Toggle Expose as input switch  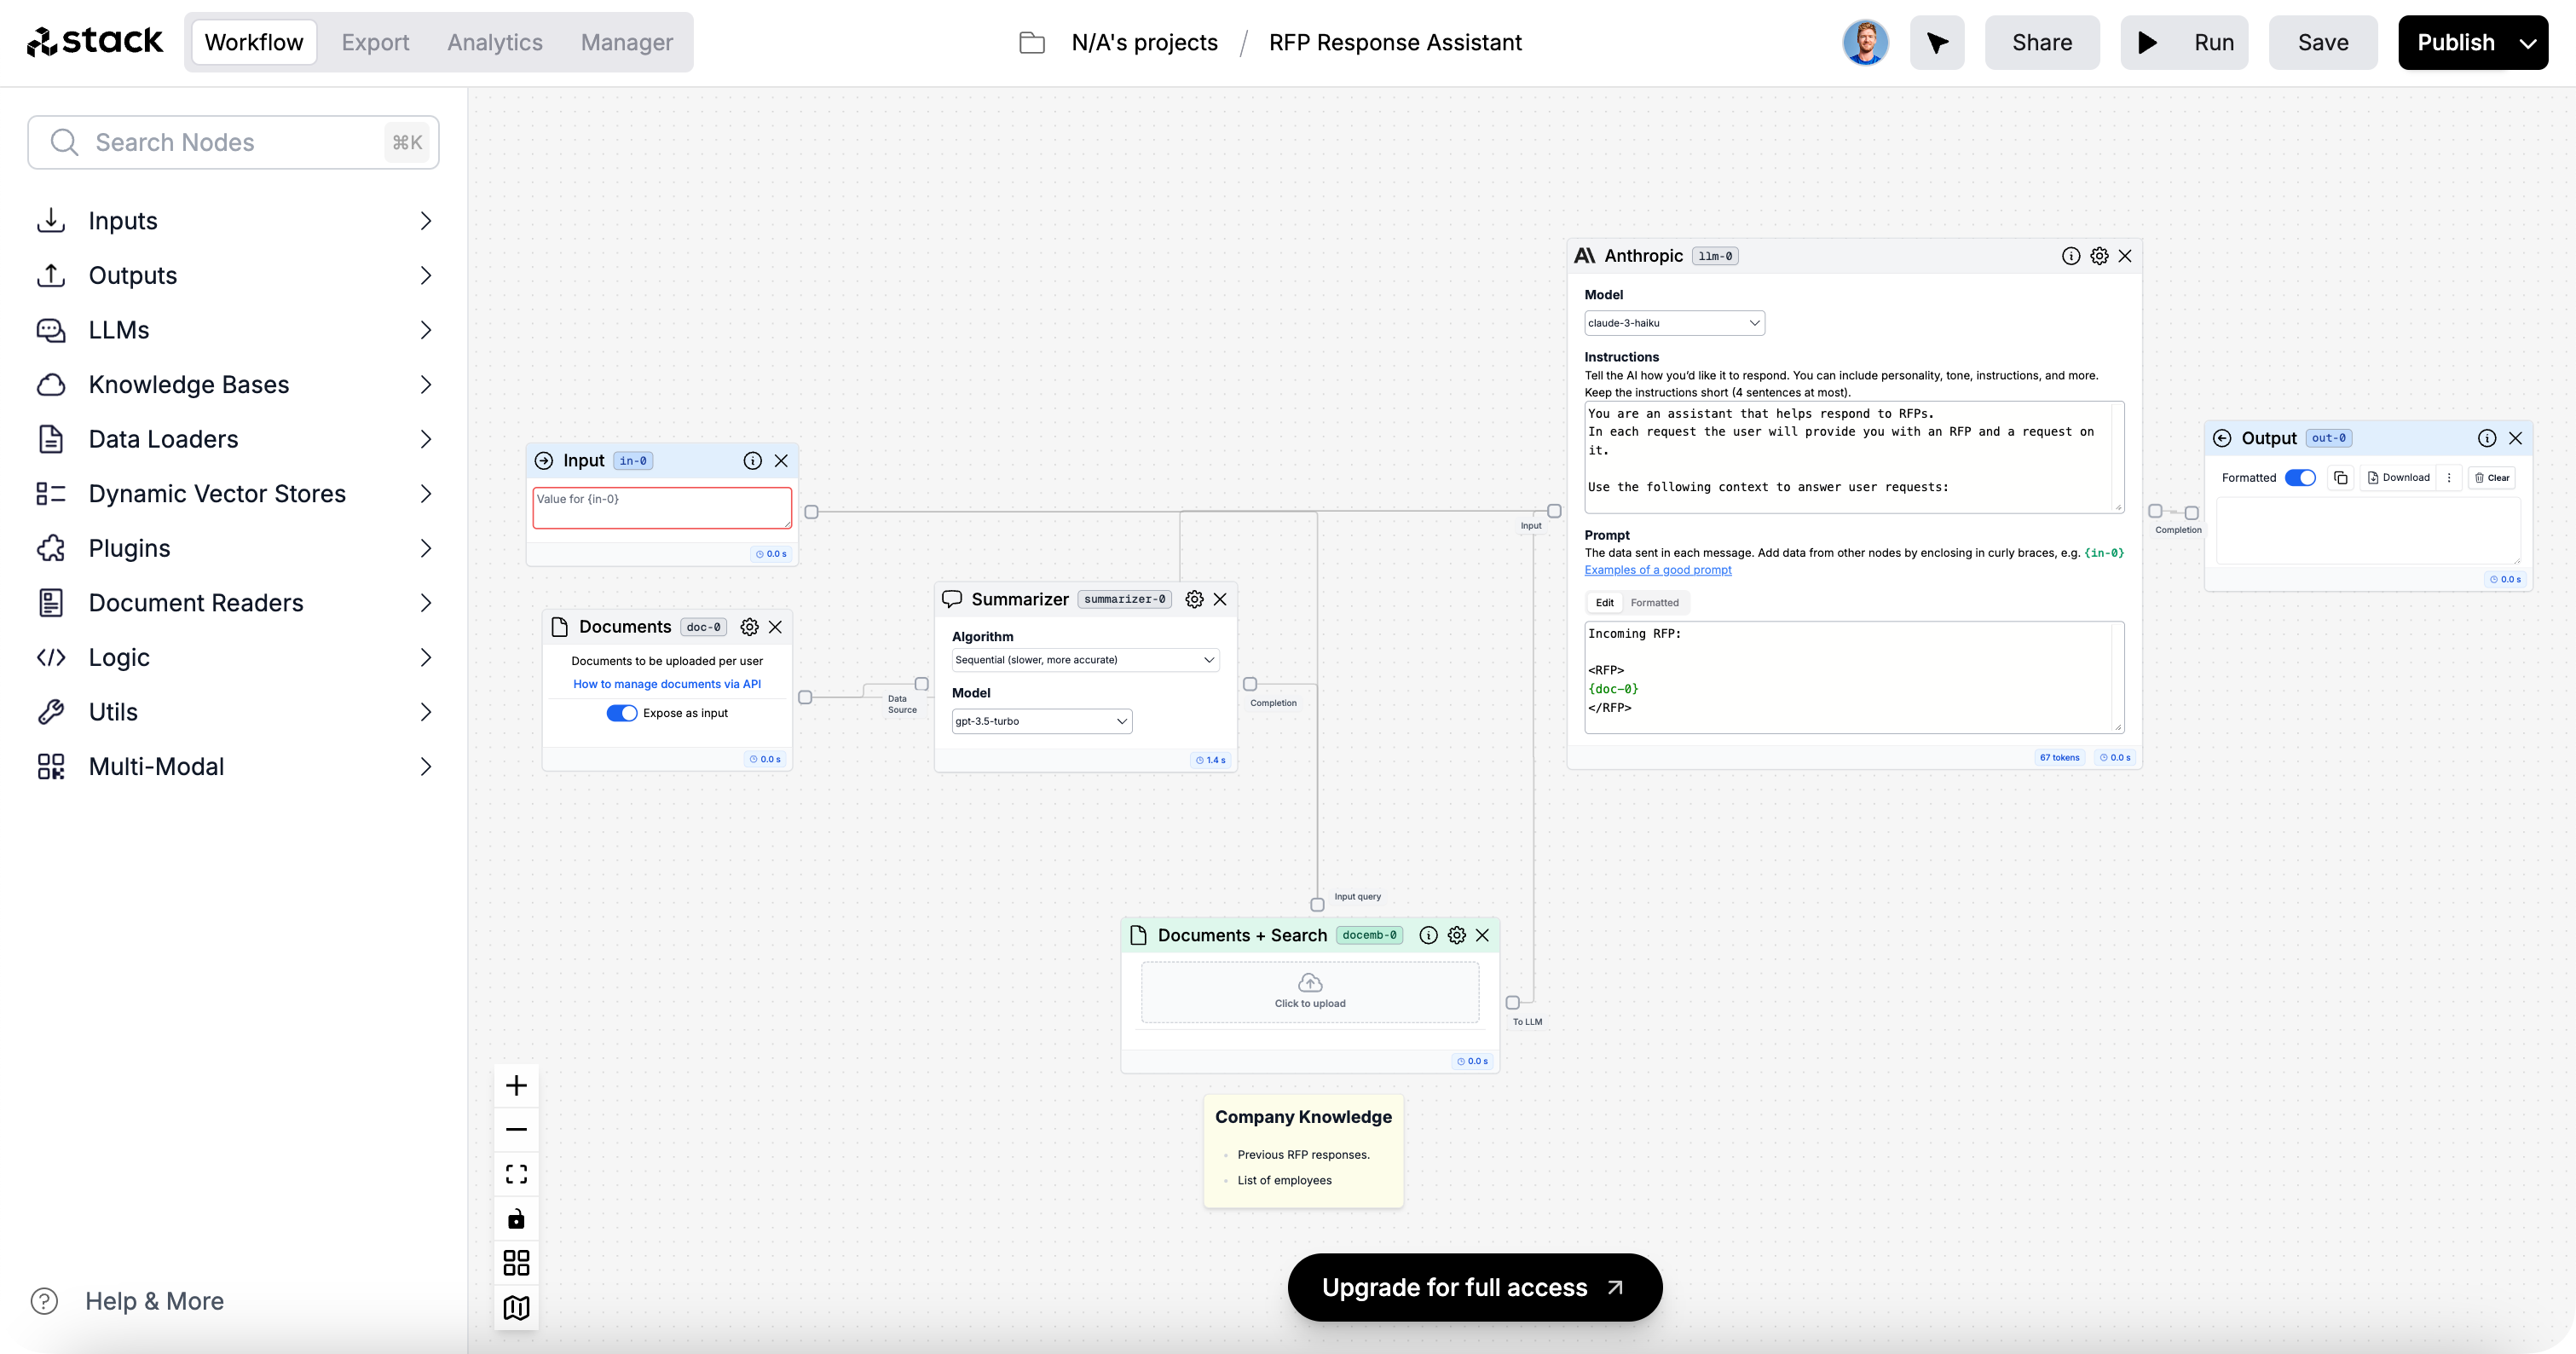[621, 713]
